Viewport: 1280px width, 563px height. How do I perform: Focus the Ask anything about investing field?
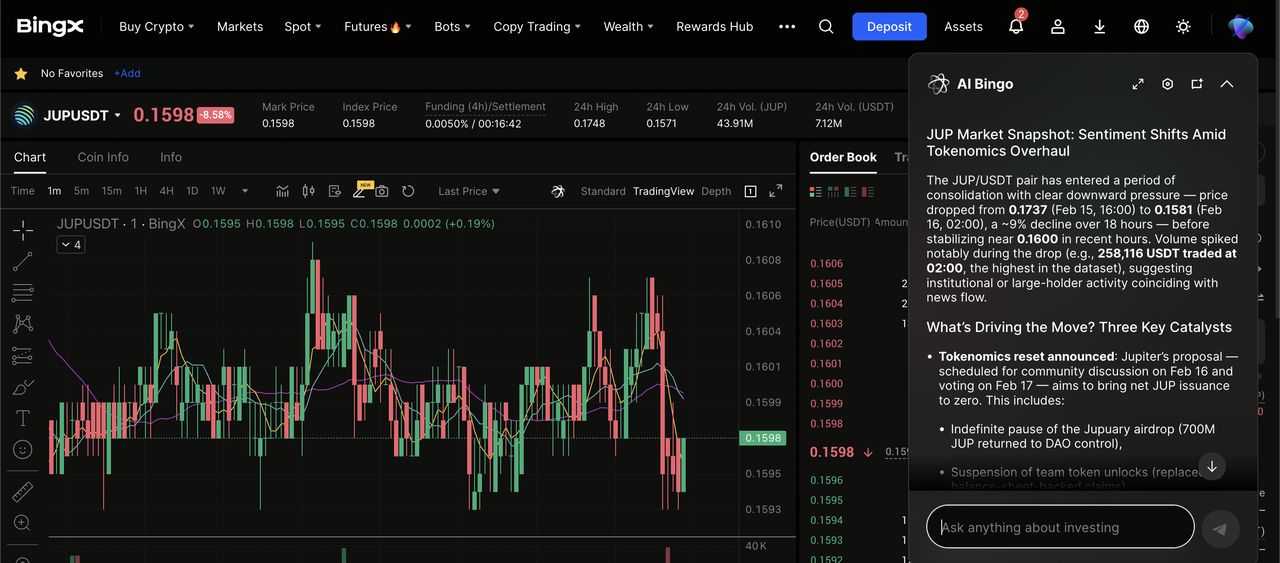1060,527
